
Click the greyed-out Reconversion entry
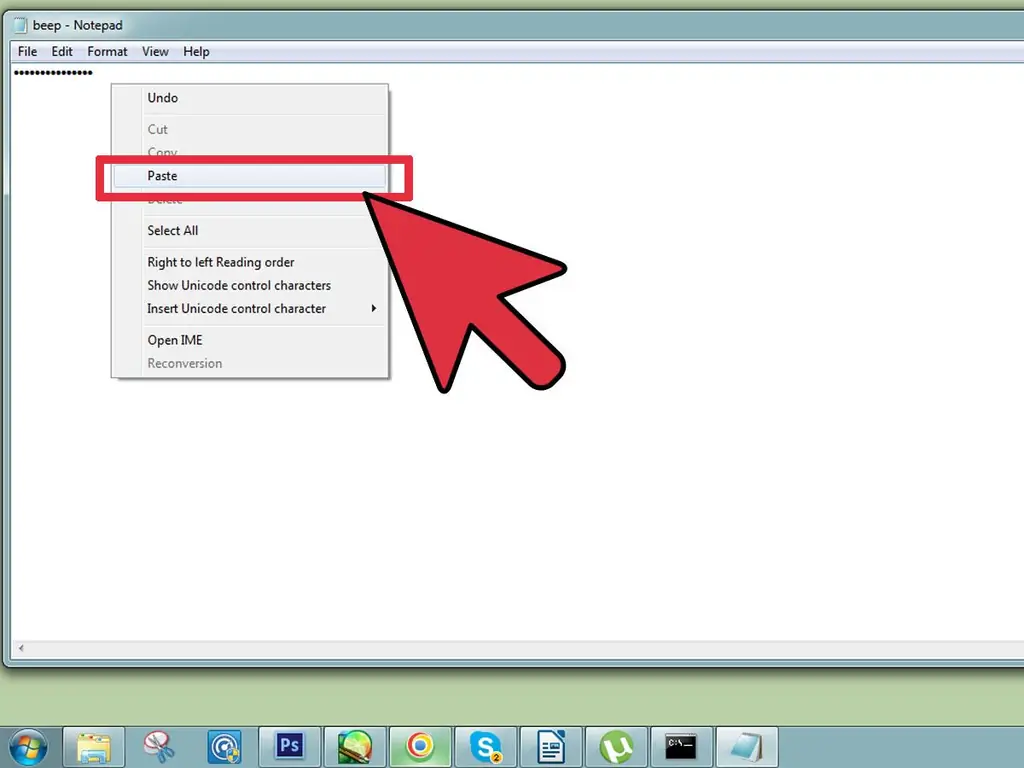(250, 363)
